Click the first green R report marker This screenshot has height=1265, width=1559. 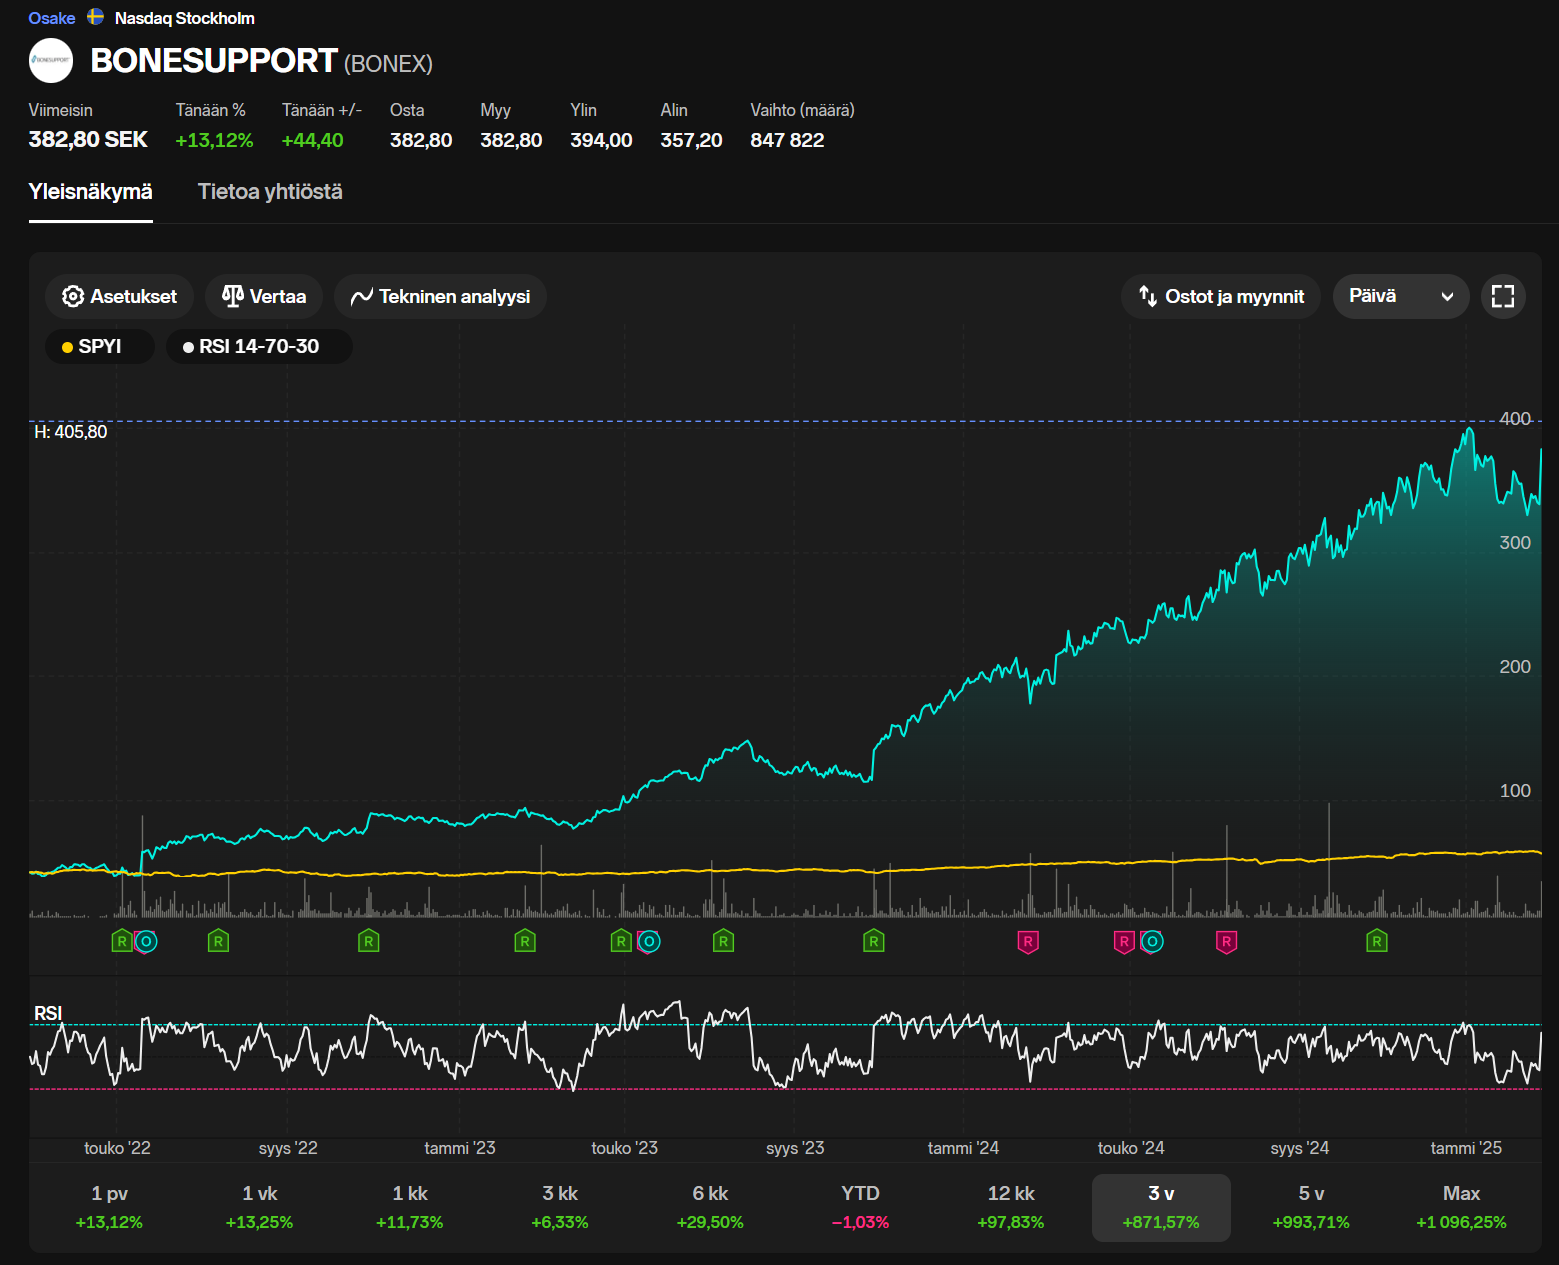pyautogui.click(x=121, y=941)
